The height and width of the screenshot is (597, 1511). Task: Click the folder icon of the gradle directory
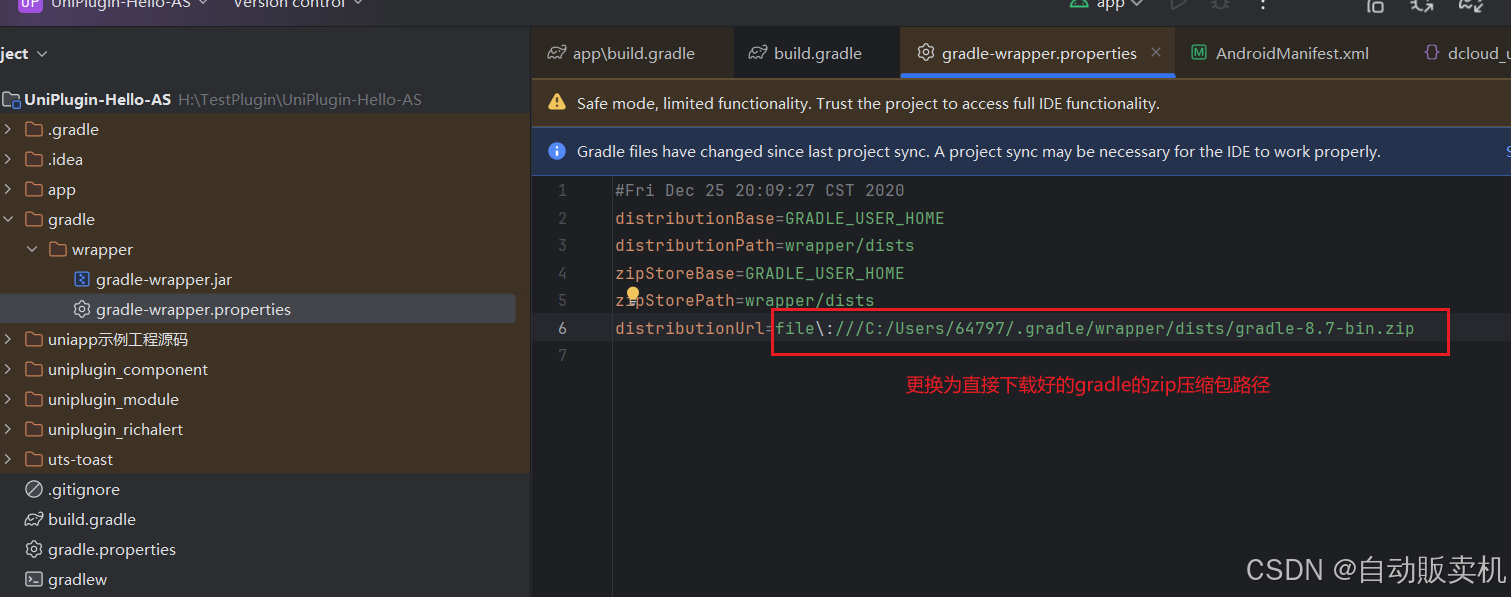tap(34, 219)
